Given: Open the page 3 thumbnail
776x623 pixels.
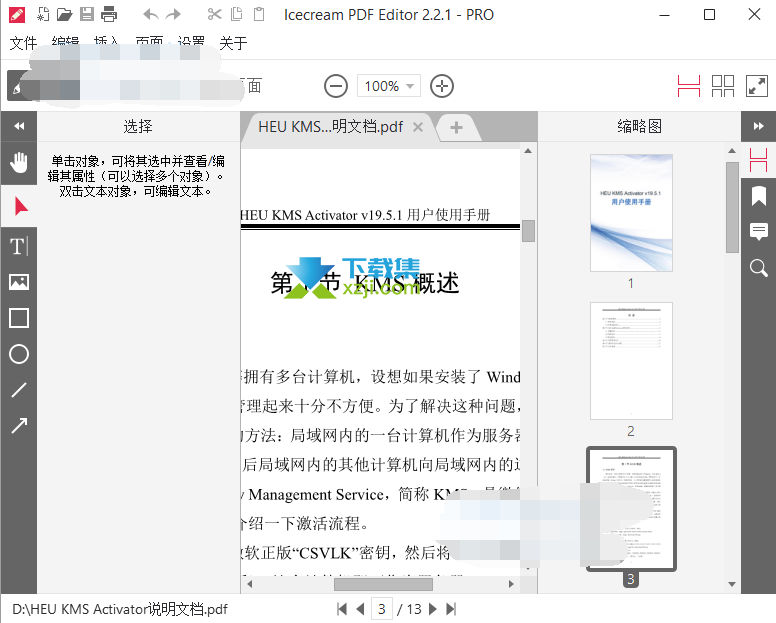Looking at the screenshot, I should [x=631, y=509].
